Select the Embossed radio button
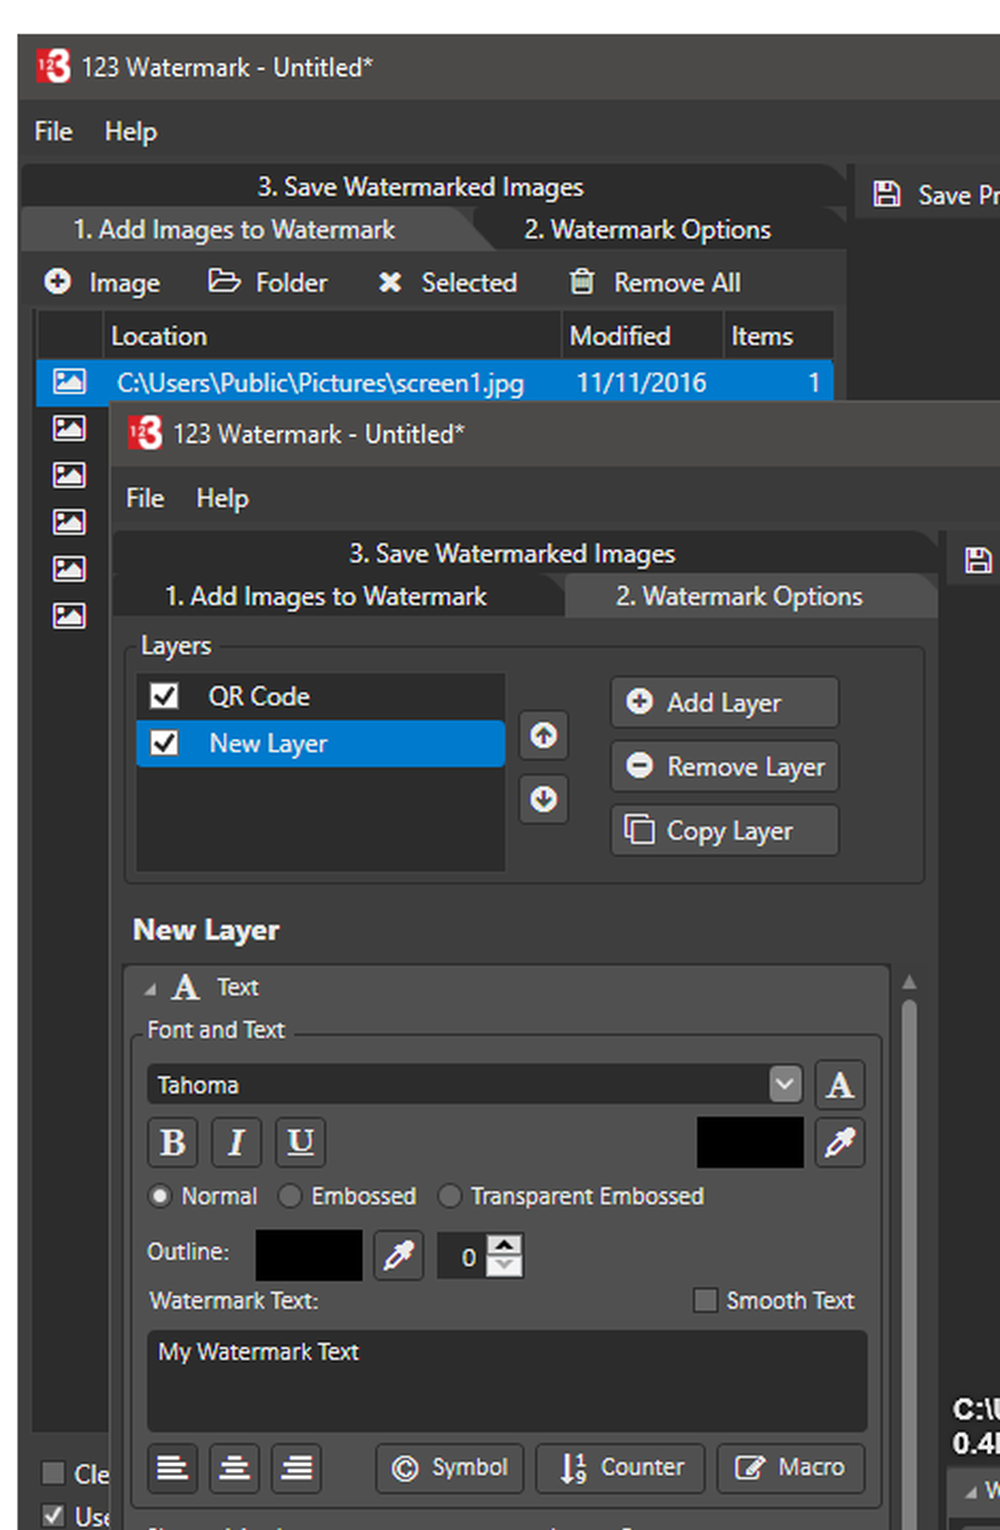Image resolution: width=1000 pixels, height=1530 pixels. 289,1196
